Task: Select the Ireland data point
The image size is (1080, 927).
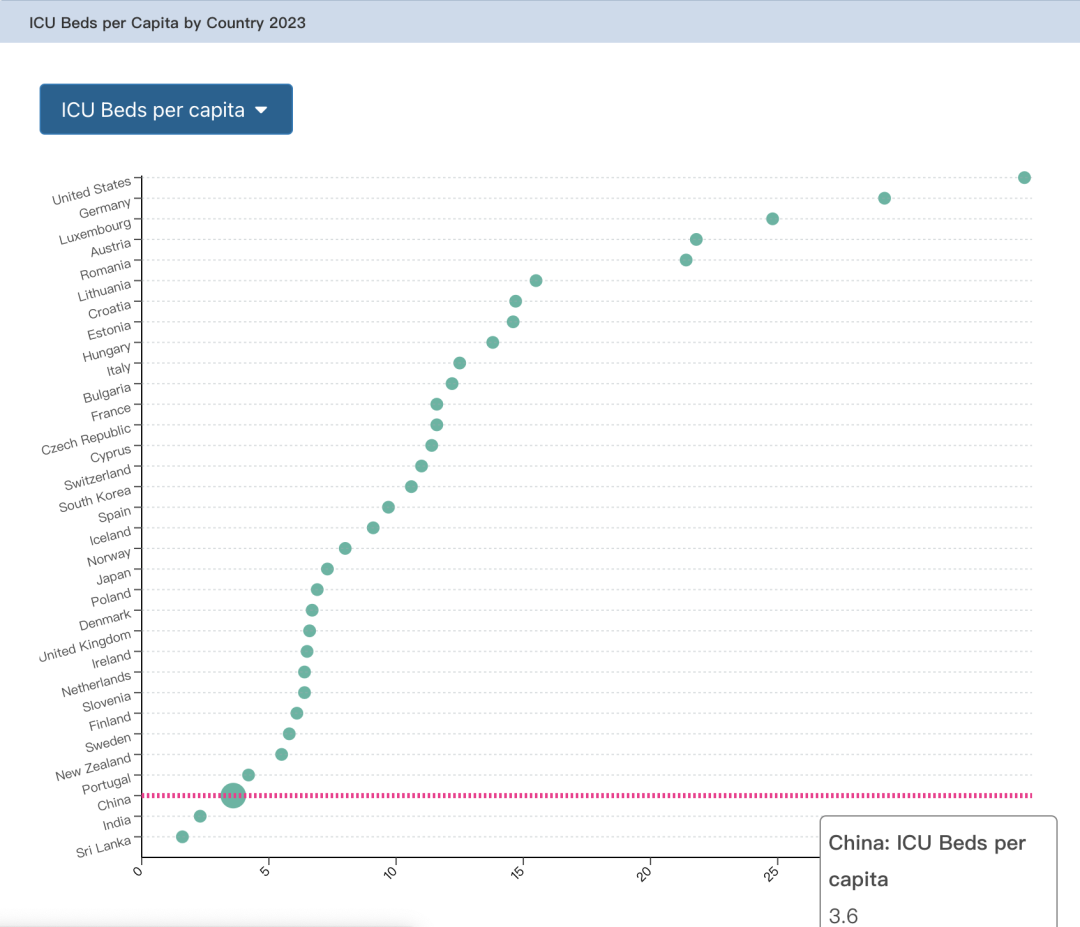Action: [x=307, y=652]
